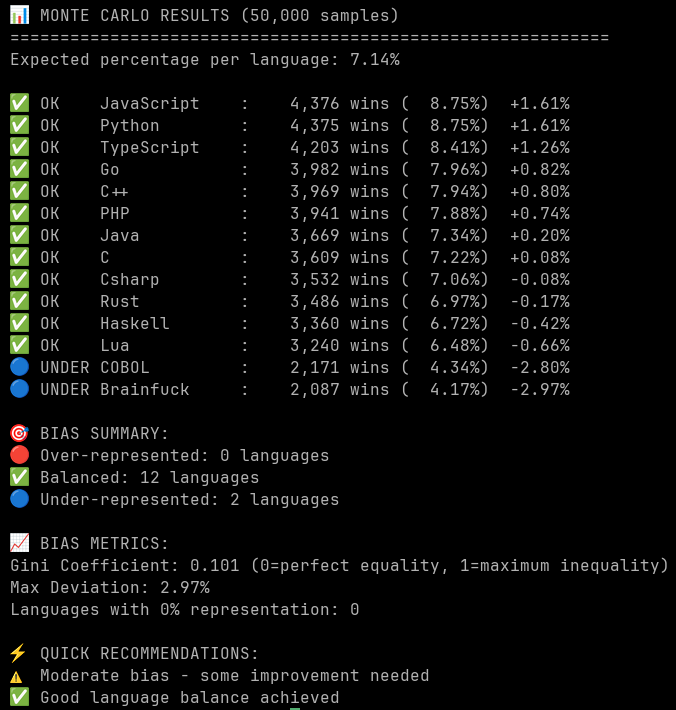
Task: Click the lightning bolt beside Quick Recommendations
Action: (19, 653)
